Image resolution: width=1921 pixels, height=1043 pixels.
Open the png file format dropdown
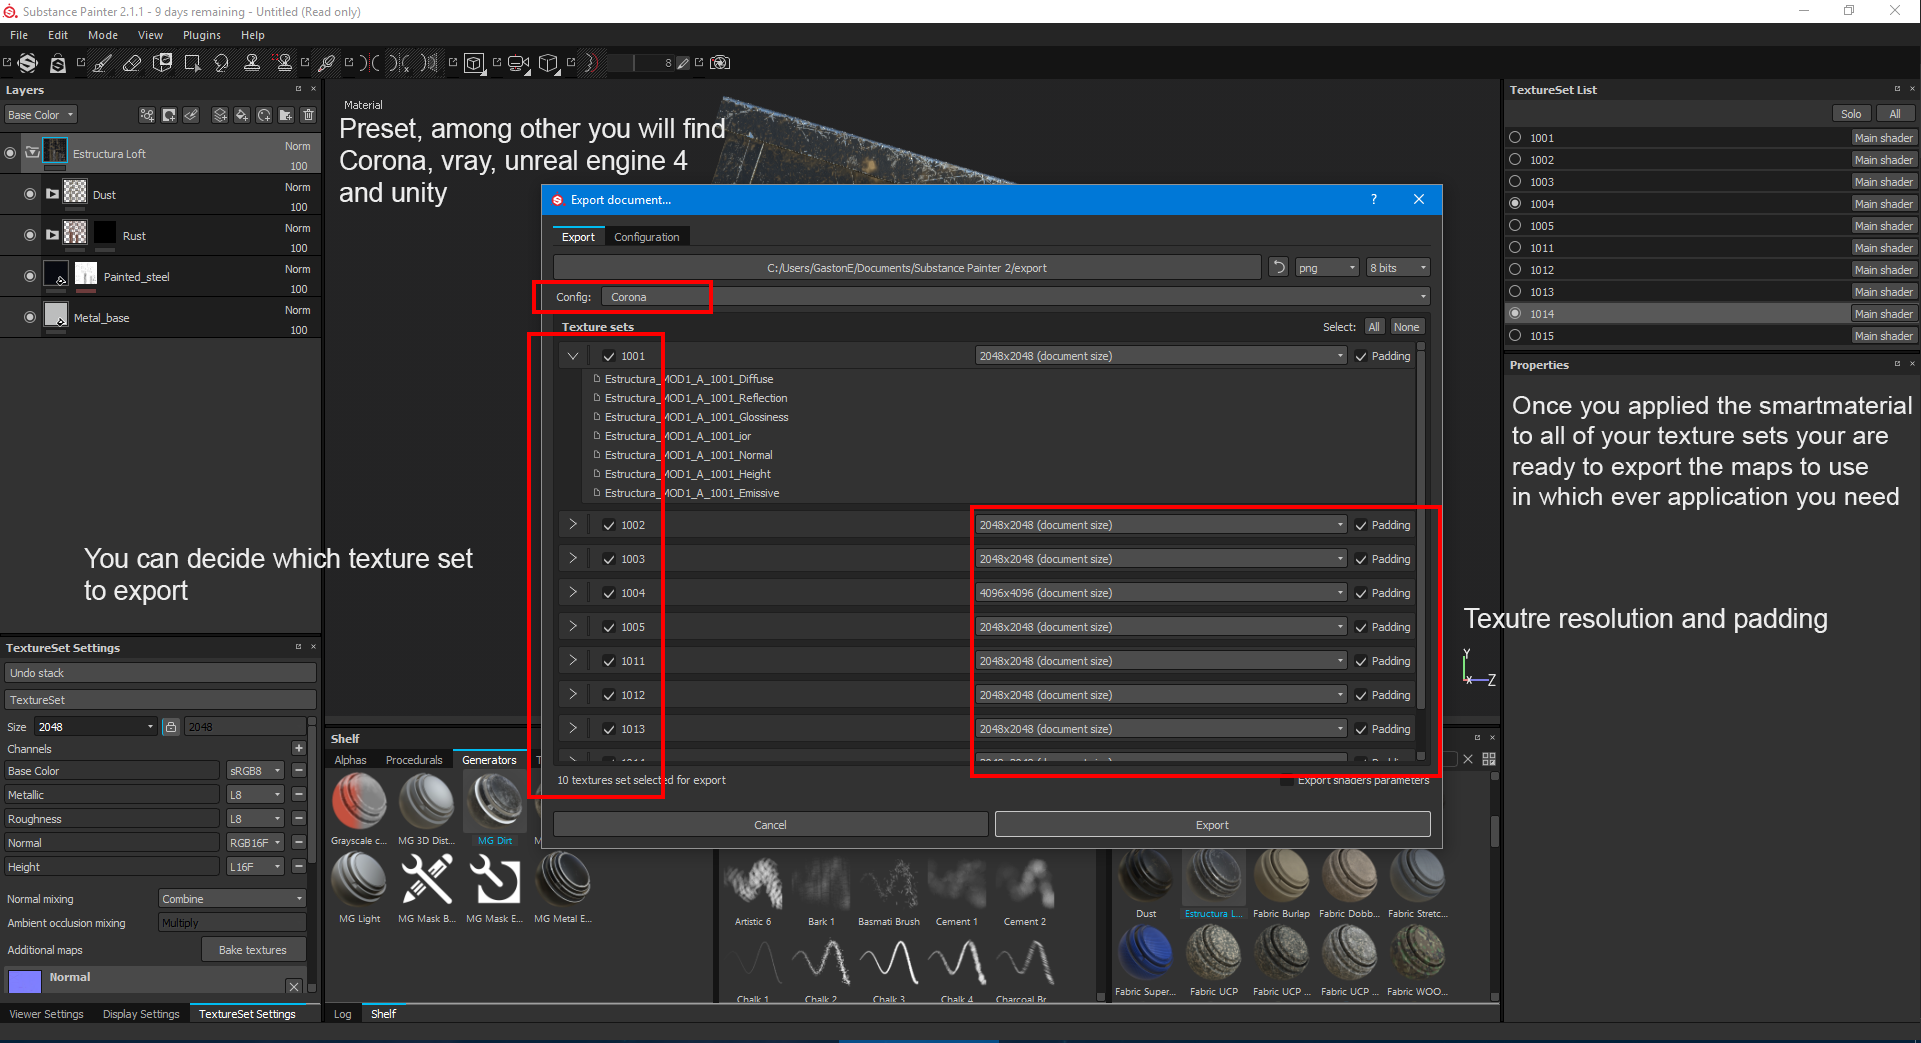point(1326,267)
